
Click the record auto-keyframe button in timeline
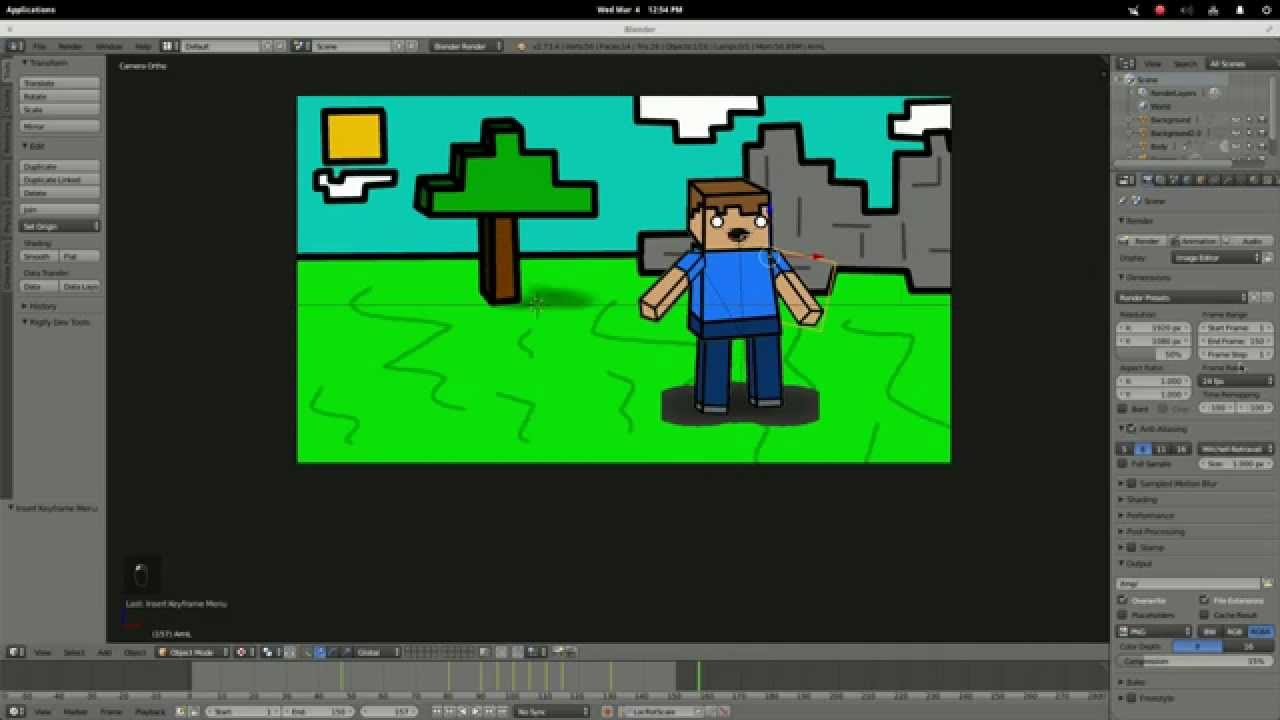(x=607, y=711)
